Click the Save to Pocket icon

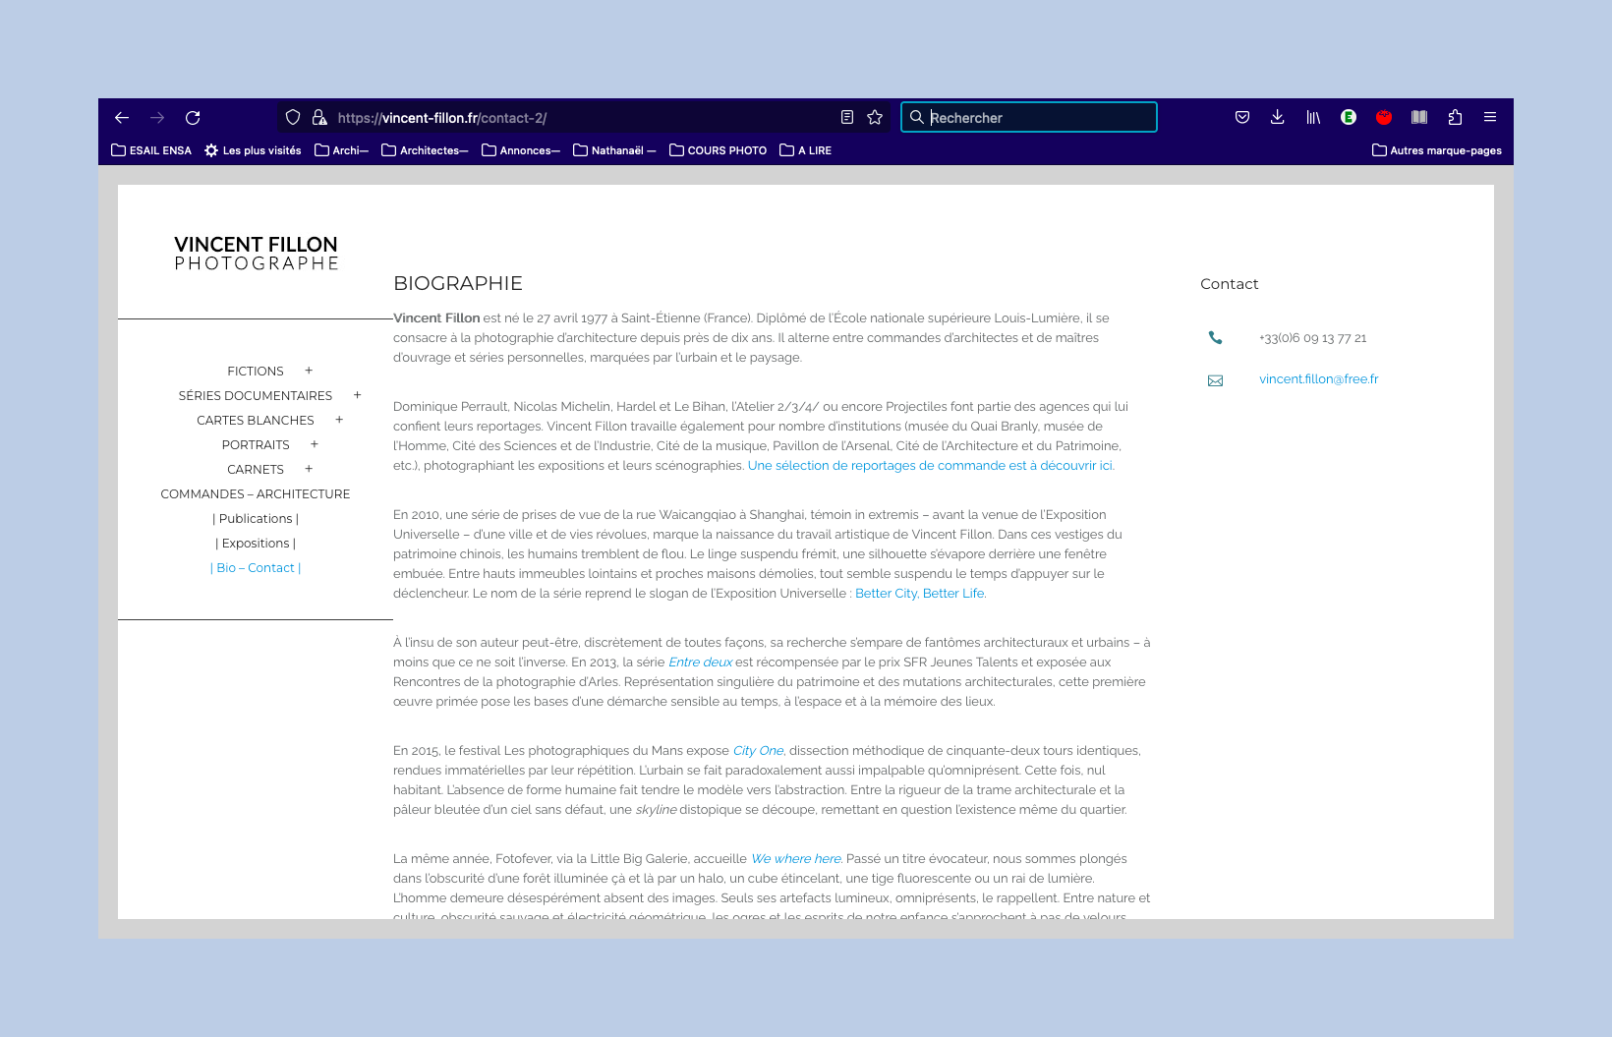pyautogui.click(x=1242, y=118)
